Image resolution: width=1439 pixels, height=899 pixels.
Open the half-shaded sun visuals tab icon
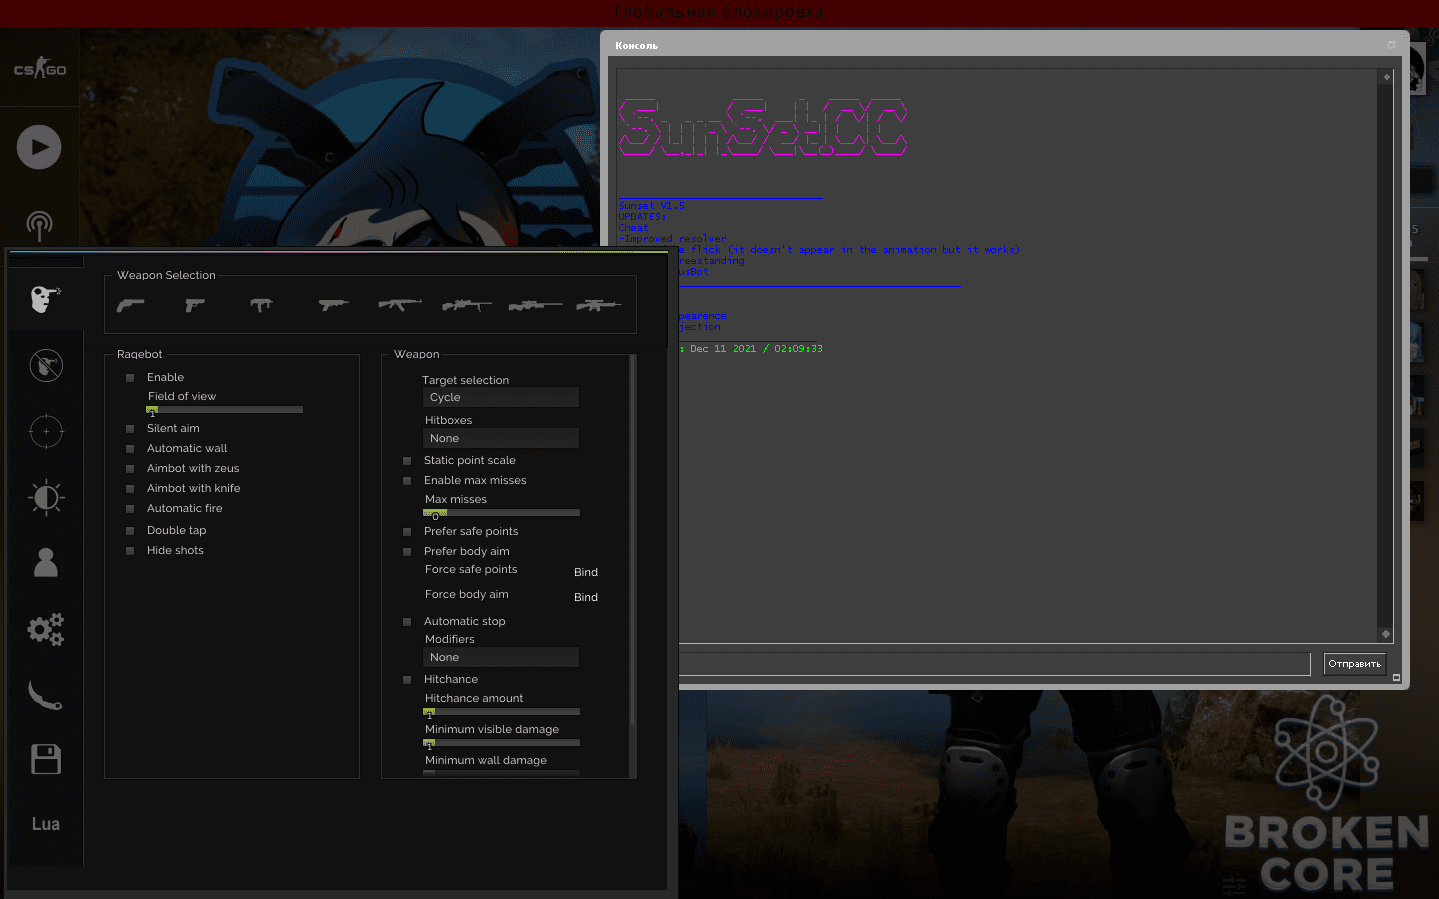pos(46,497)
